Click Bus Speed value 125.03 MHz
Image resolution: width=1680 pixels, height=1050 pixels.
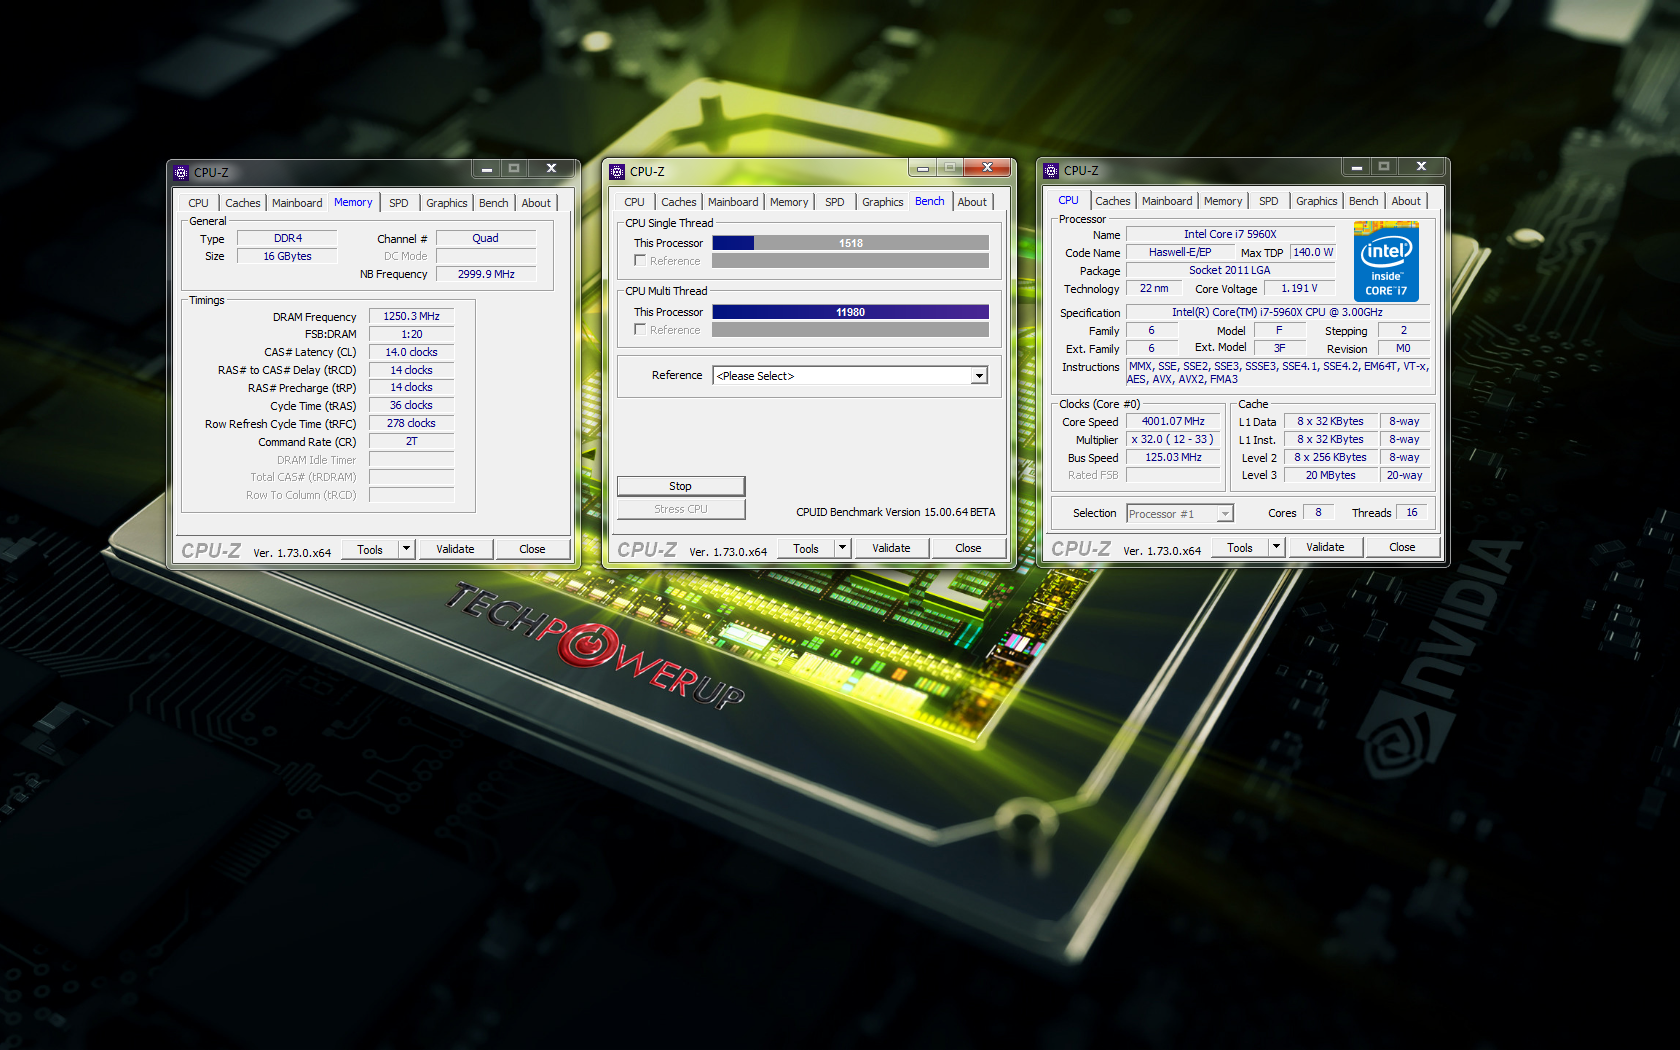pos(1174,457)
